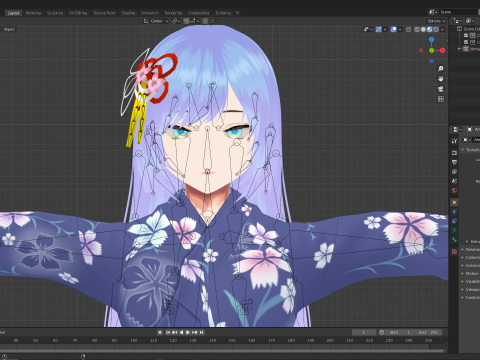480x360 pixels.
Task: Open the Object Constraints properties tab
Action: [x=454, y=221]
